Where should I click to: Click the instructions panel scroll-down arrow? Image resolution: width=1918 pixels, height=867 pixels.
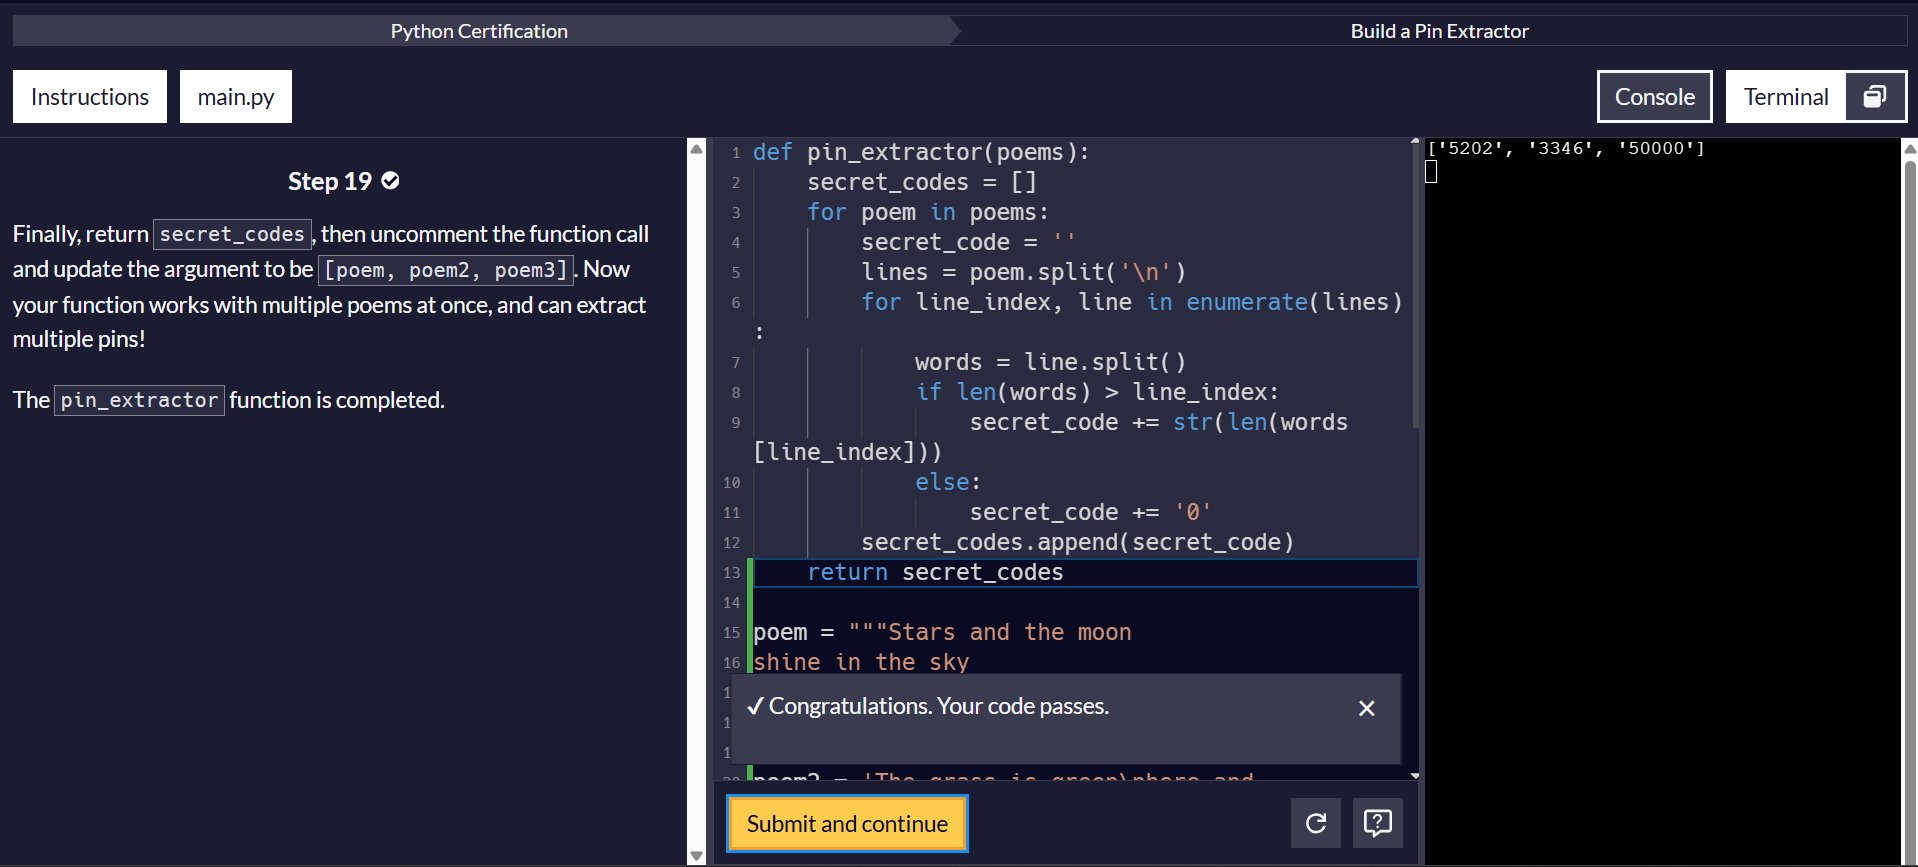pyautogui.click(x=697, y=856)
